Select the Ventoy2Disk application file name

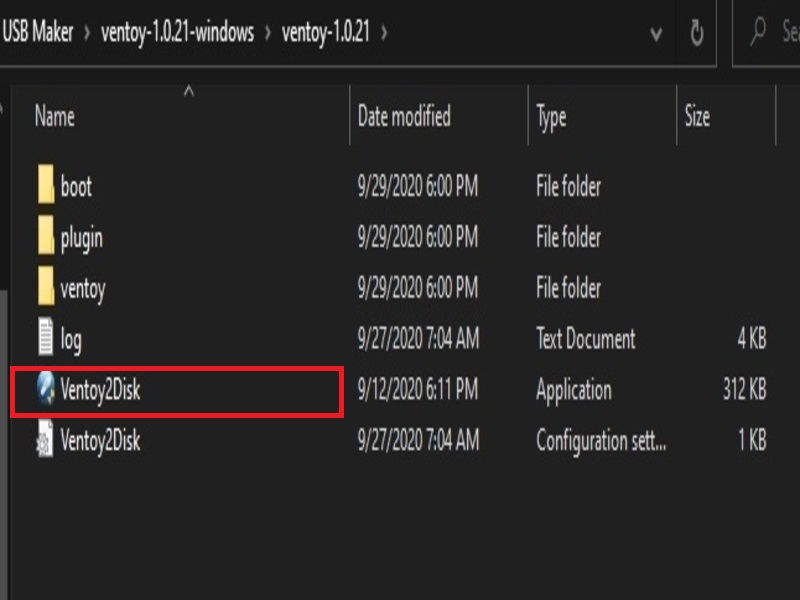tap(100, 390)
